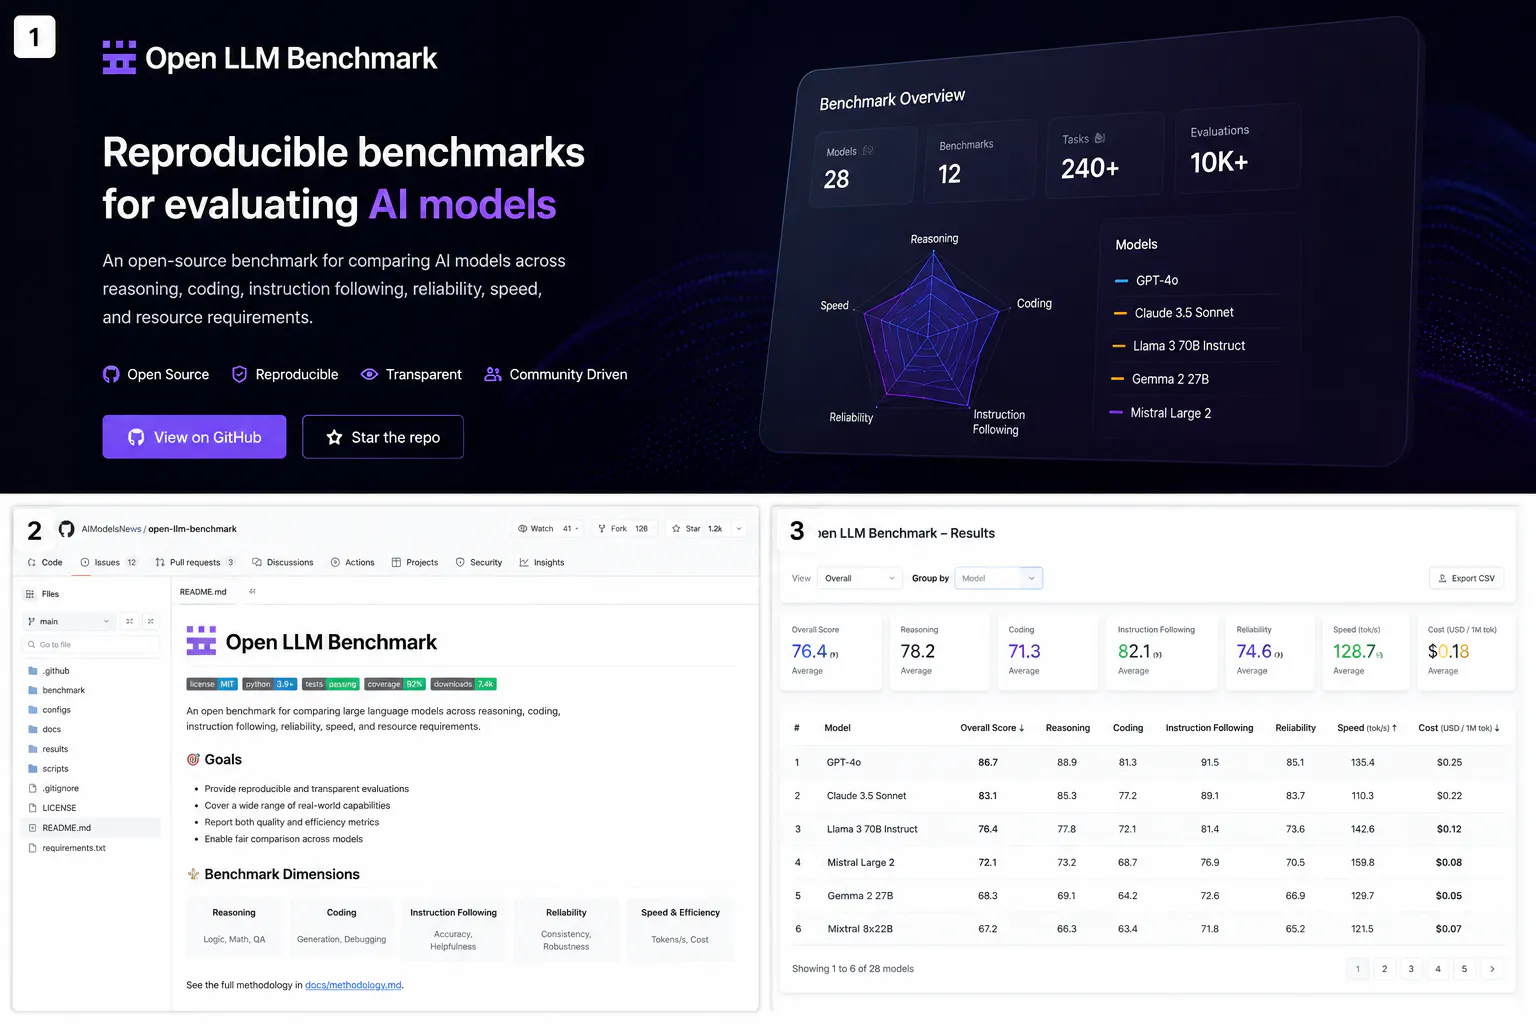Click the target emoji beside the Goals heading
Viewport: 1536px width, 1024px height.
[193, 760]
